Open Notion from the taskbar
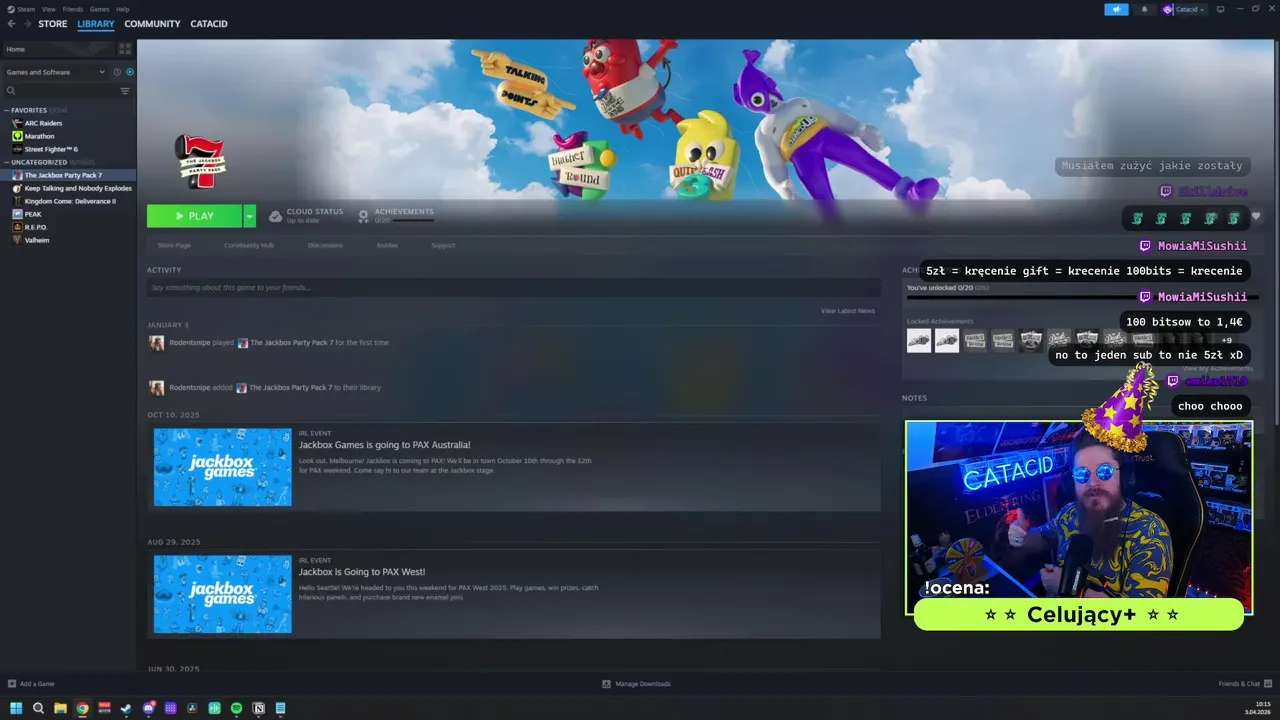The height and width of the screenshot is (720, 1280). tap(258, 708)
